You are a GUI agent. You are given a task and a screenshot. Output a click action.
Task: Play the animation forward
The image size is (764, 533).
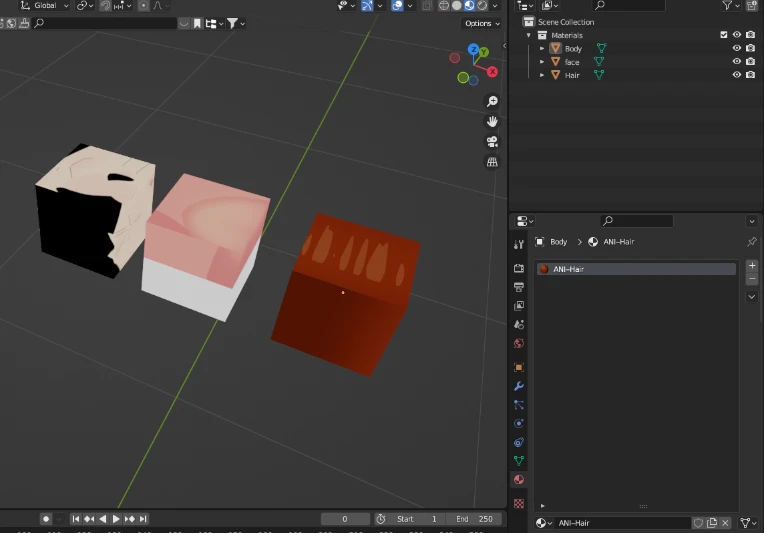pos(116,519)
